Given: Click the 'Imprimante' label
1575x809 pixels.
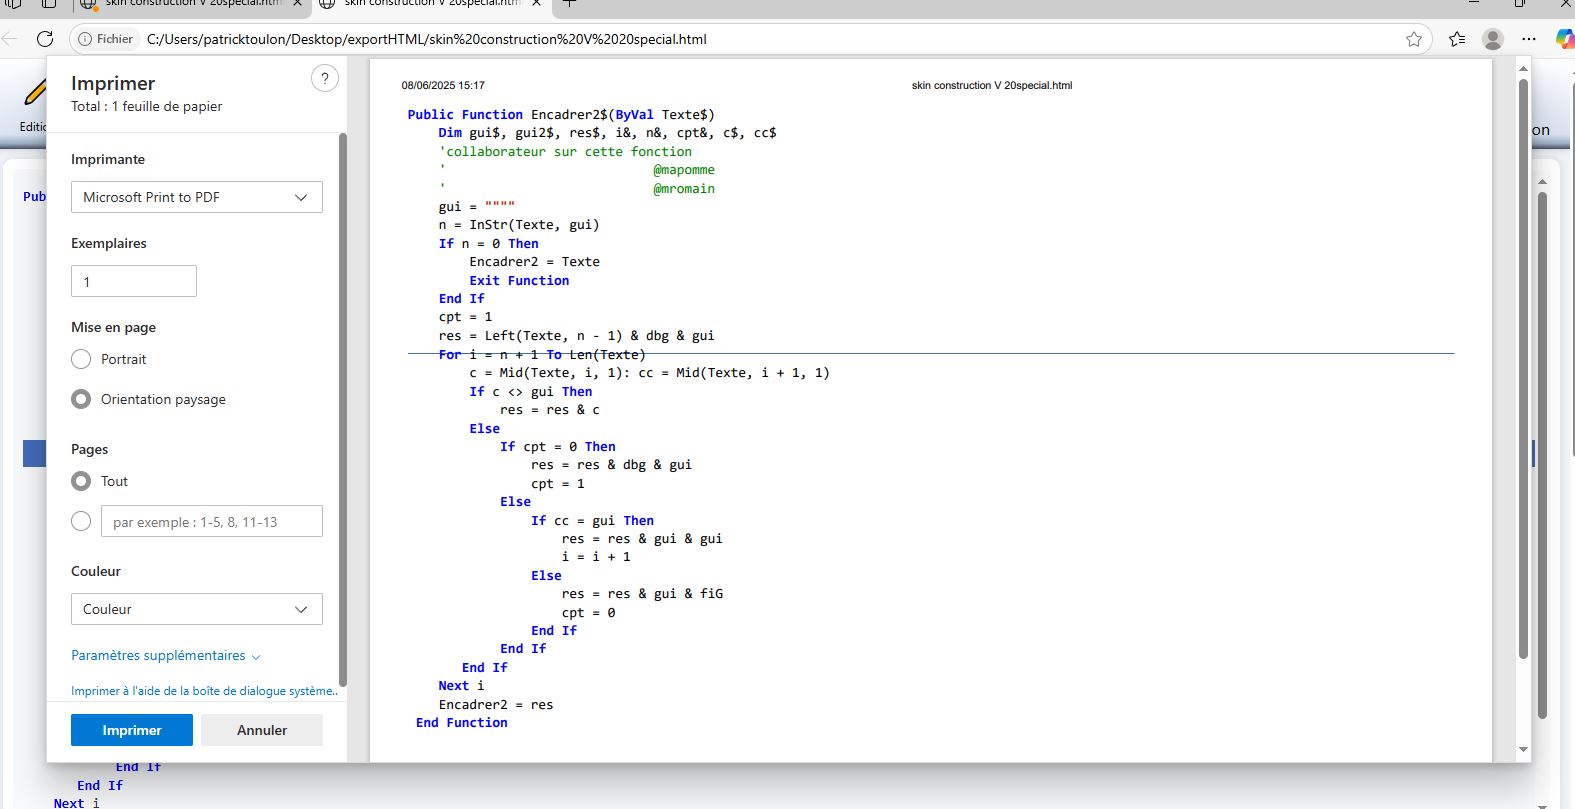Looking at the screenshot, I should 108,159.
